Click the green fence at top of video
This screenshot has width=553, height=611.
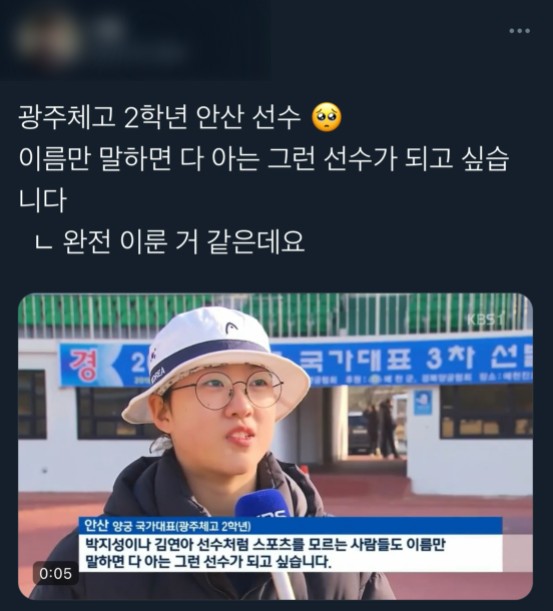[x=276, y=315]
